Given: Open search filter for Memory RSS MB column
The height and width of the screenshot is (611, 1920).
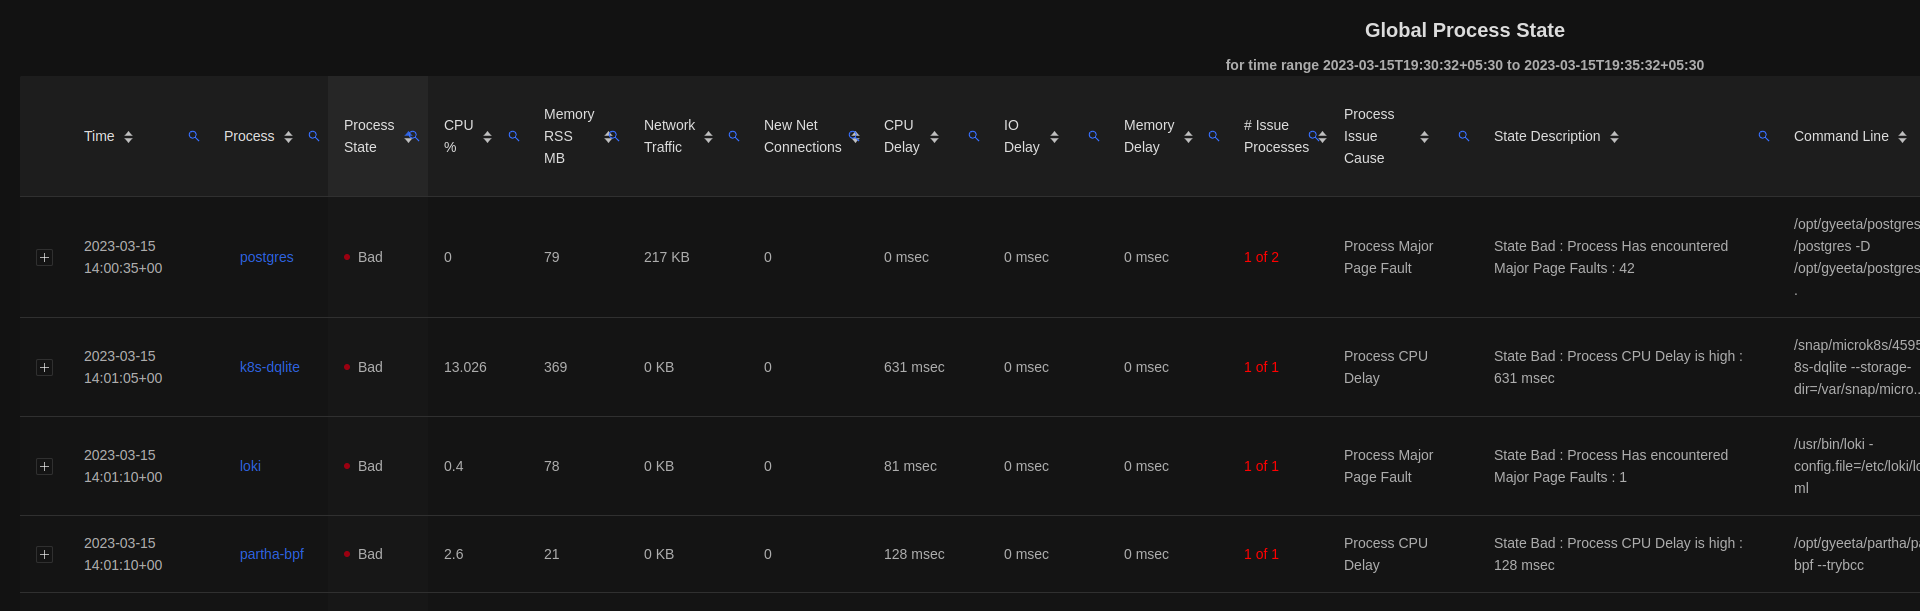Looking at the screenshot, I should click(x=614, y=136).
